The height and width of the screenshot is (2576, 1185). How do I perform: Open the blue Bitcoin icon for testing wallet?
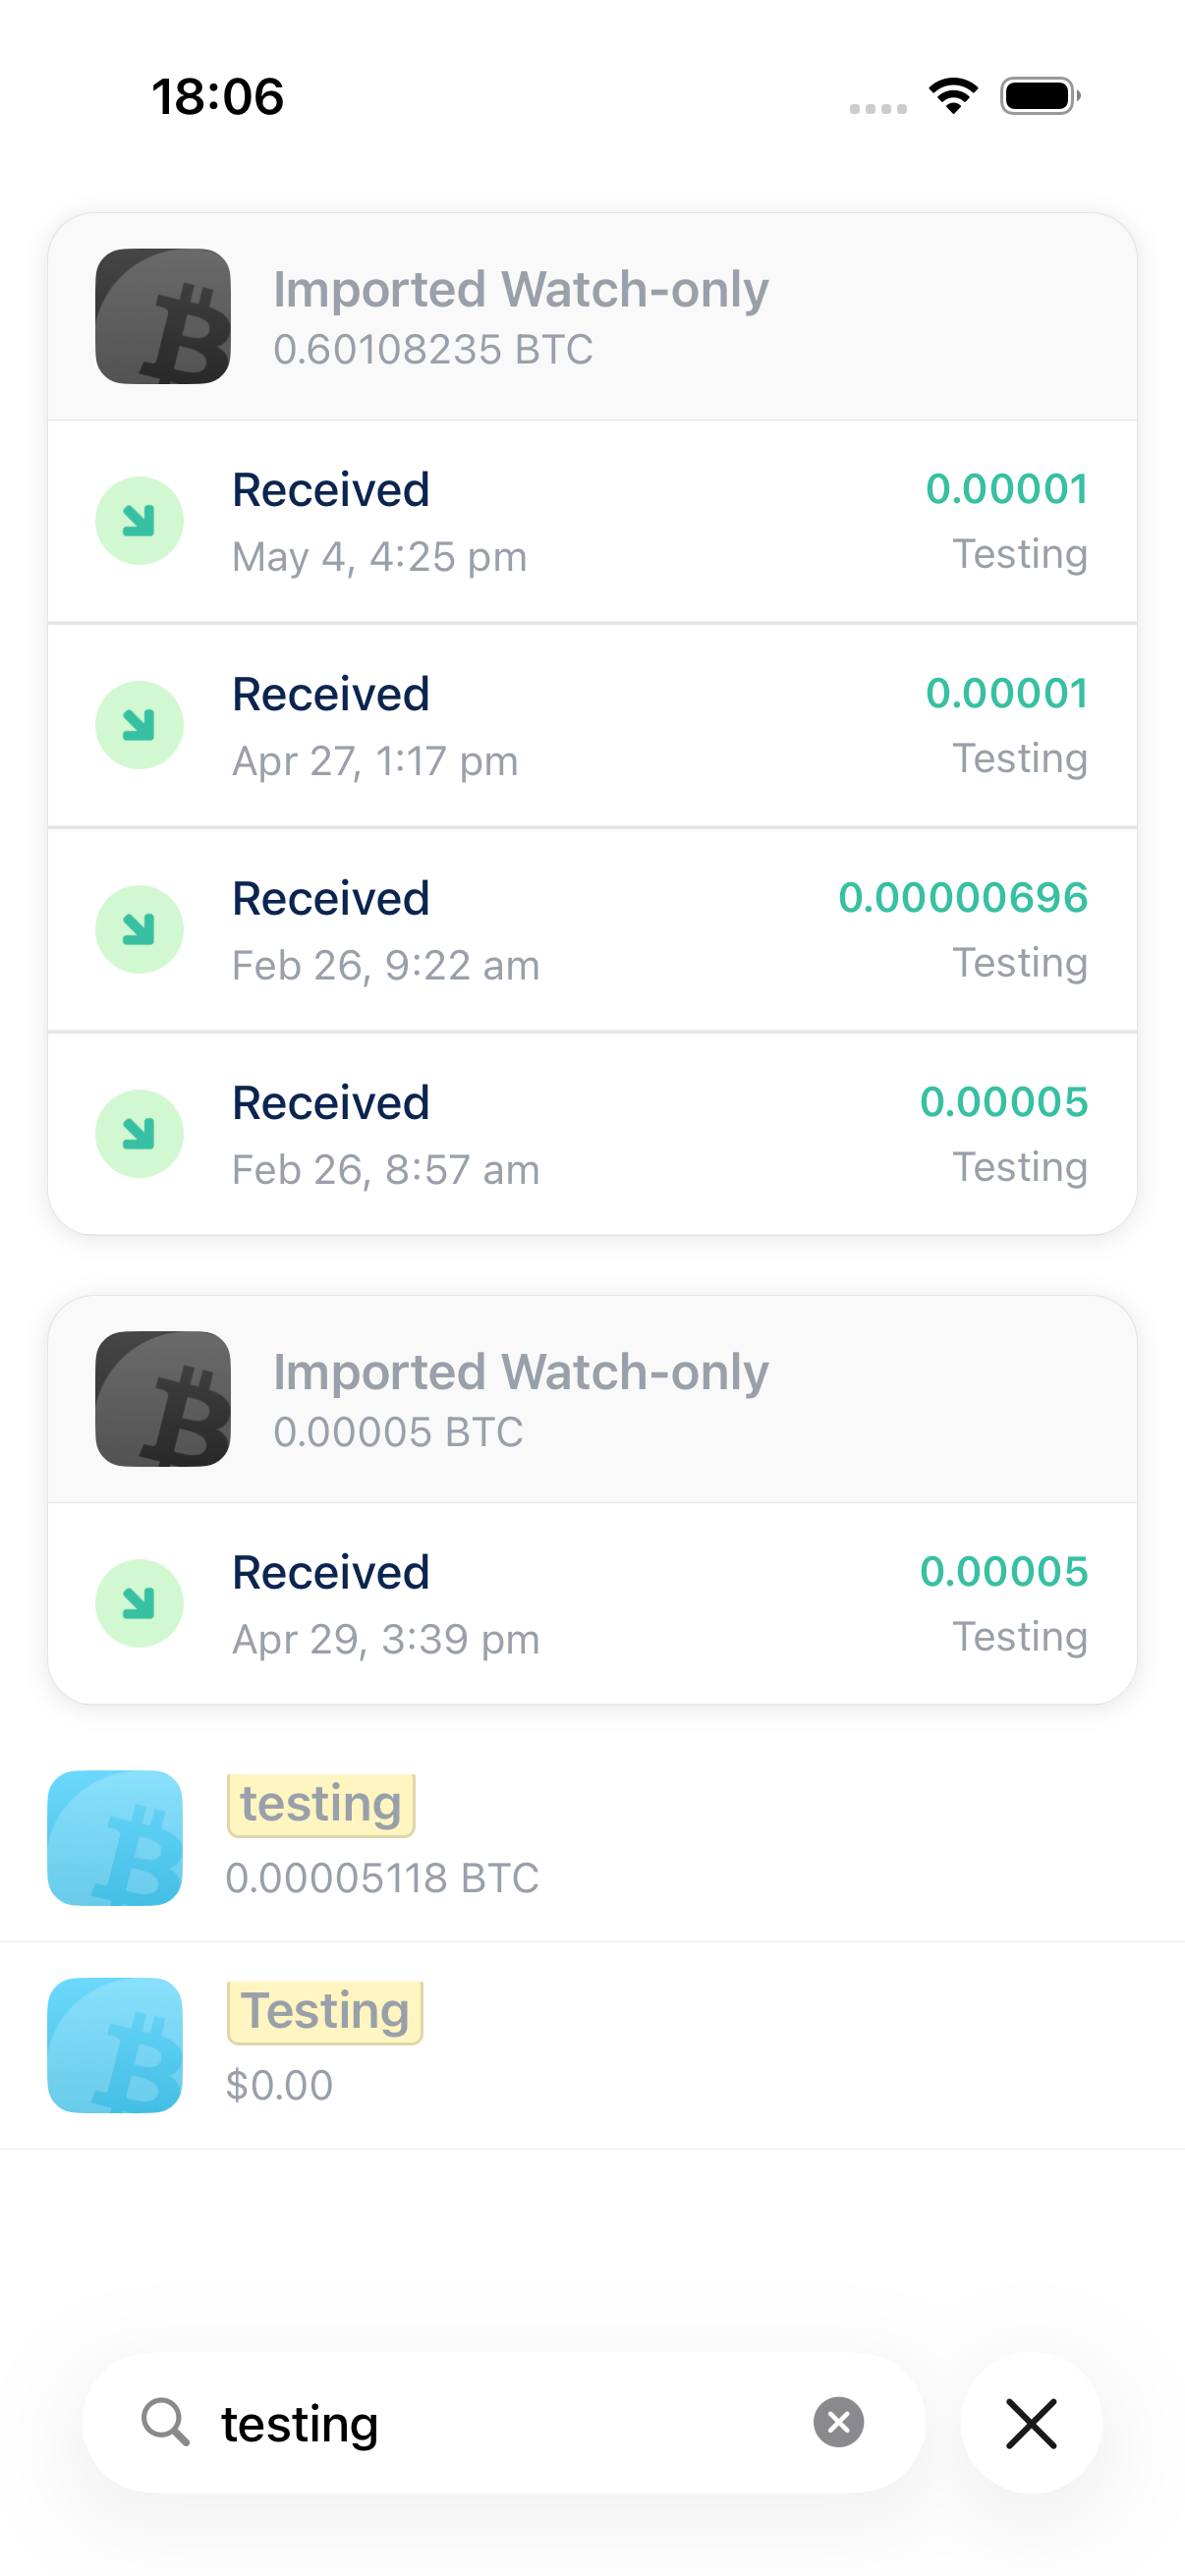click(115, 1838)
